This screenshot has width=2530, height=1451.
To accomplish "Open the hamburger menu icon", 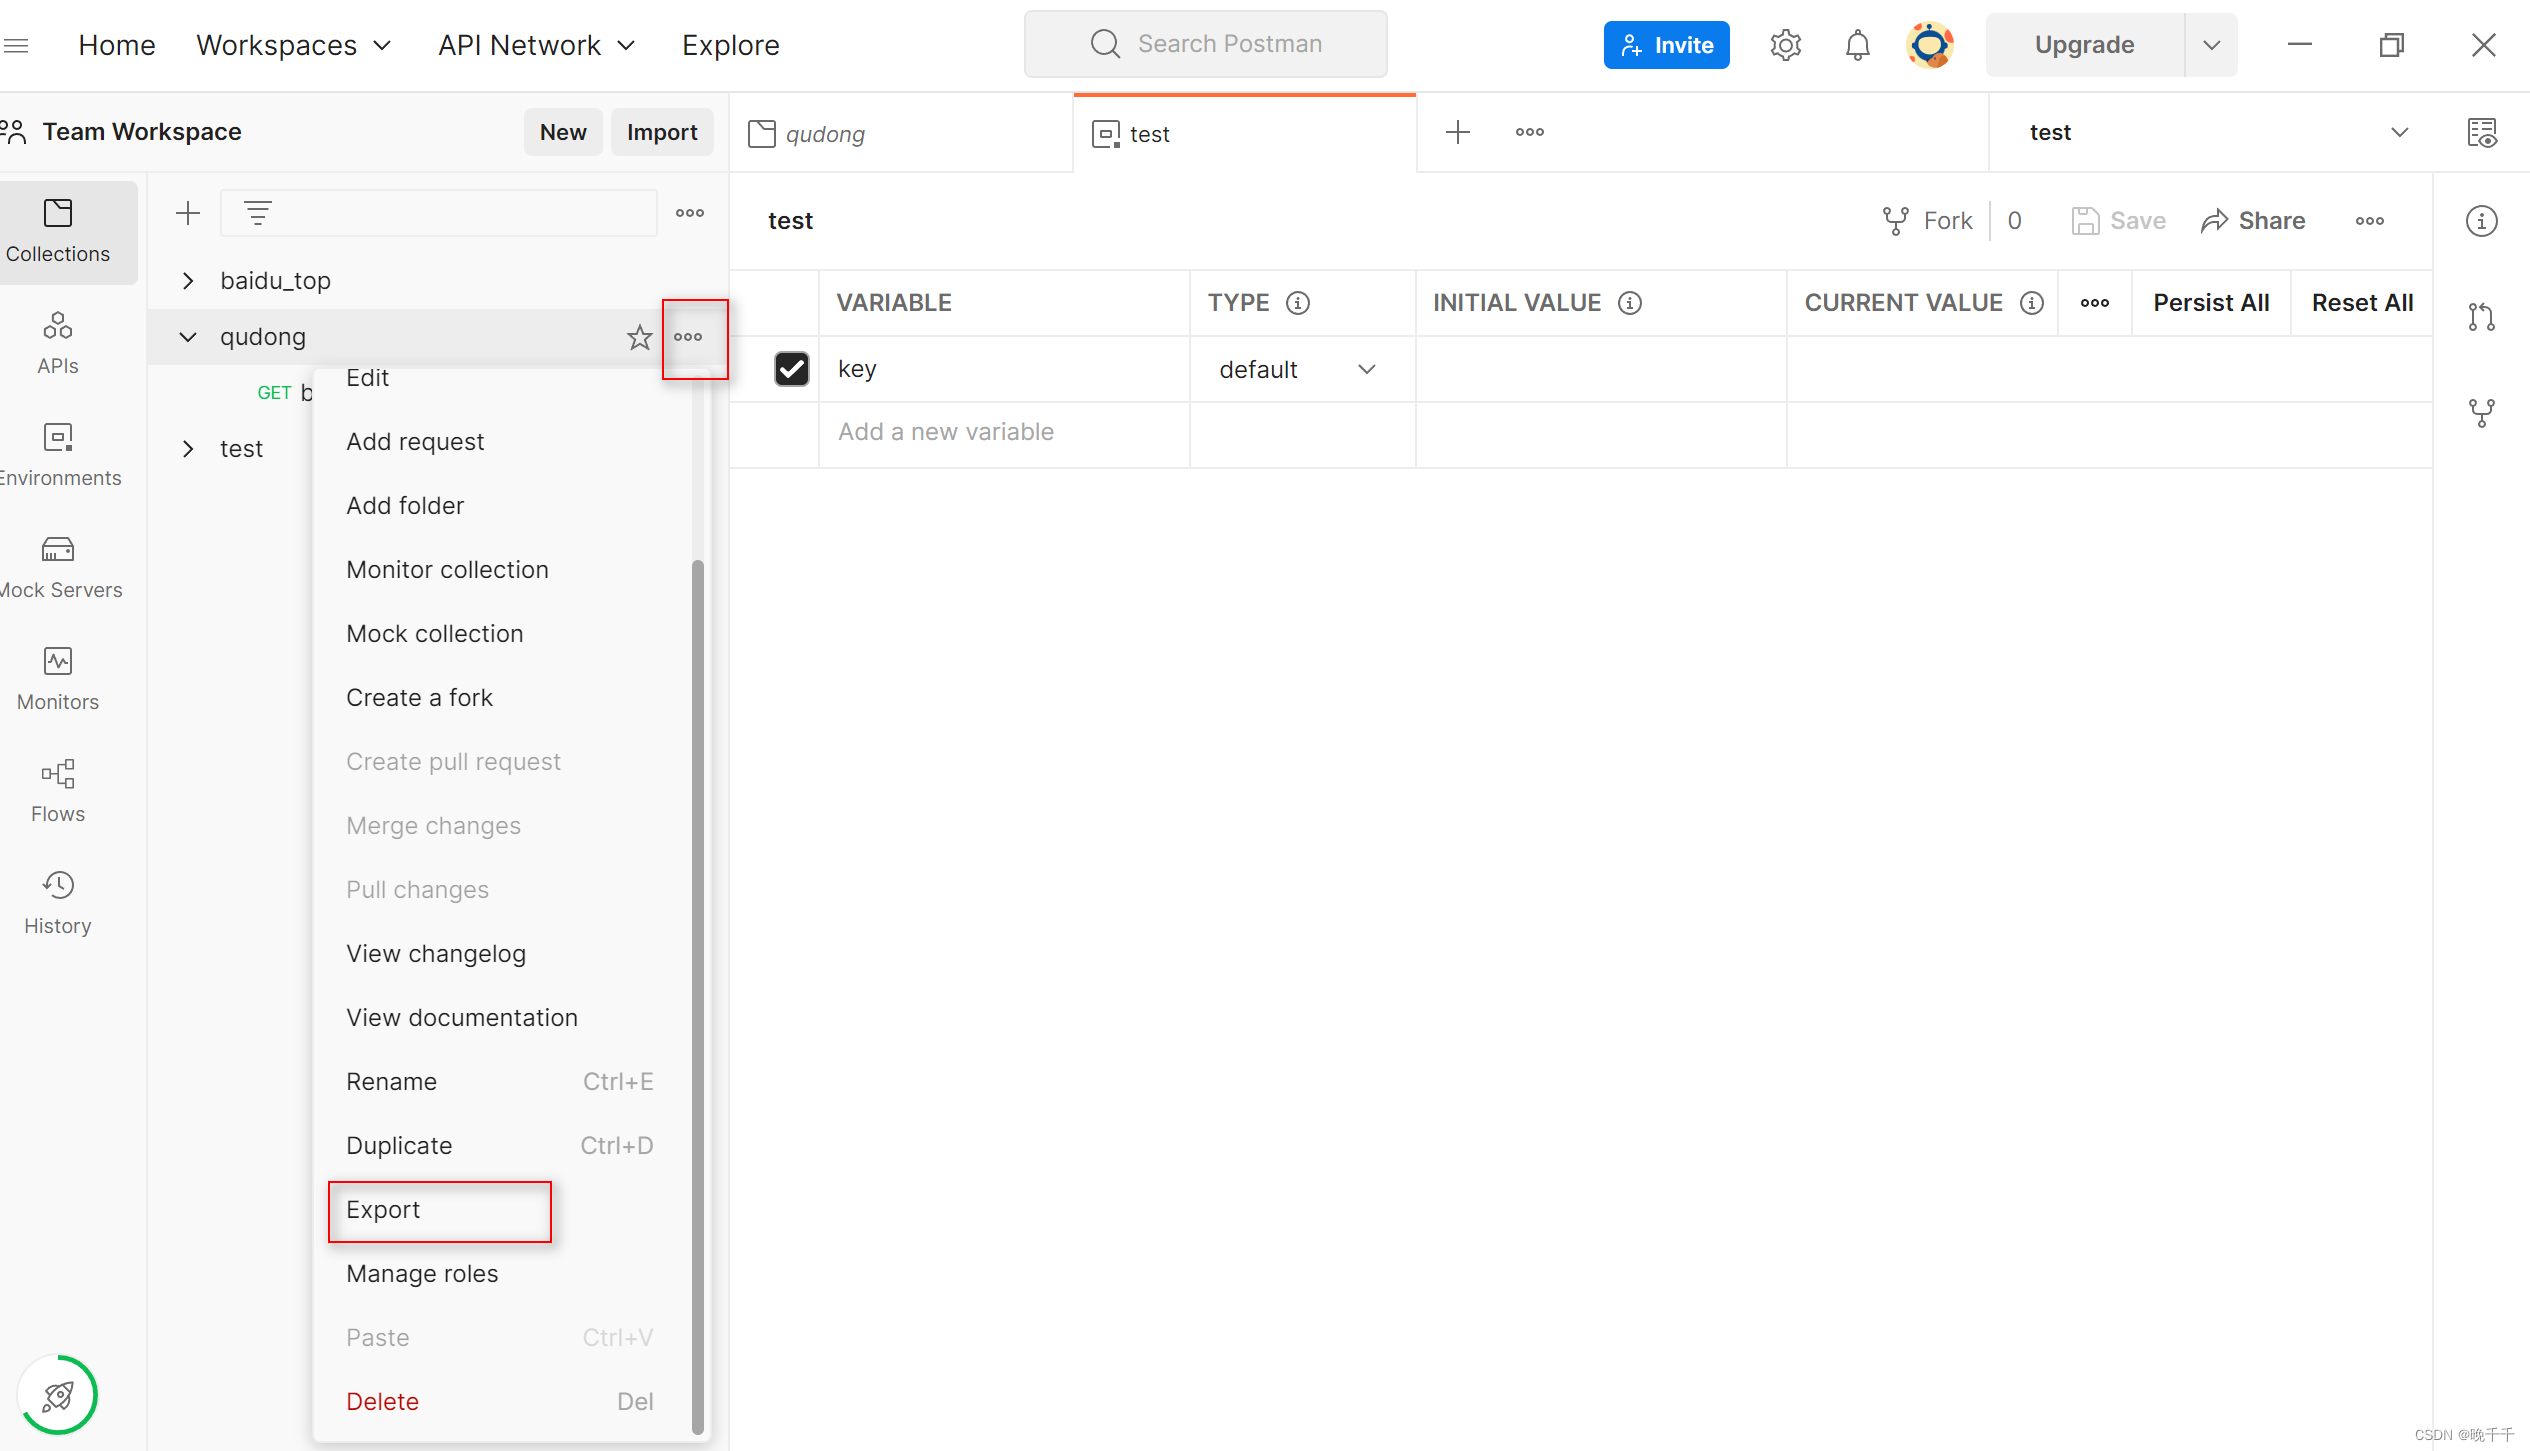I will pos(16,45).
